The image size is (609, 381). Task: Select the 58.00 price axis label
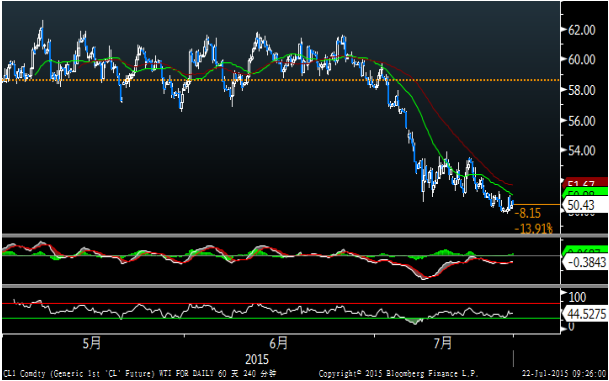(x=581, y=90)
